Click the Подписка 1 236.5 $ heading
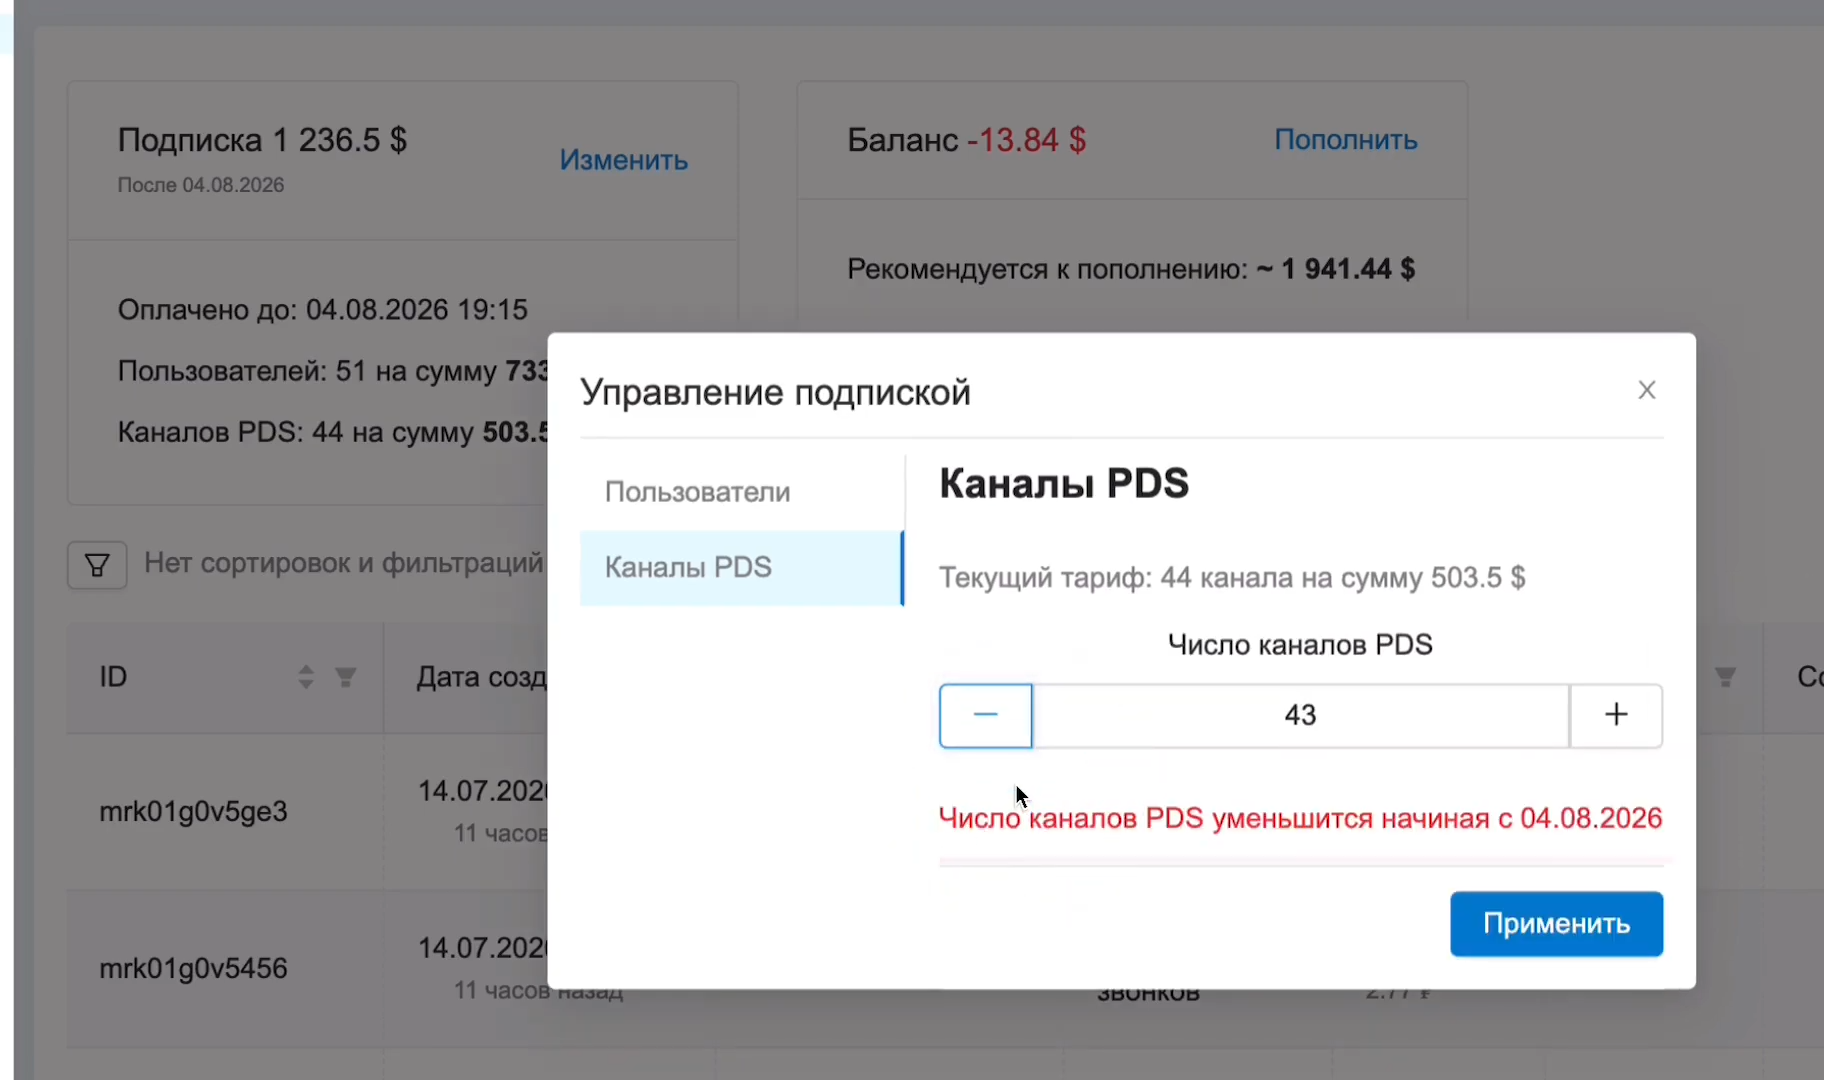The image size is (1824, 1080). [262, 140]
